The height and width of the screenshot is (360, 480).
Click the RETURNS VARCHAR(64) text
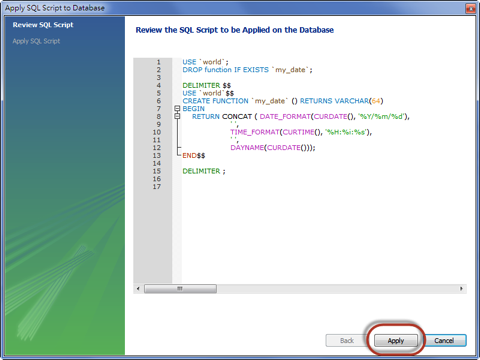click(x=342, y=101)
